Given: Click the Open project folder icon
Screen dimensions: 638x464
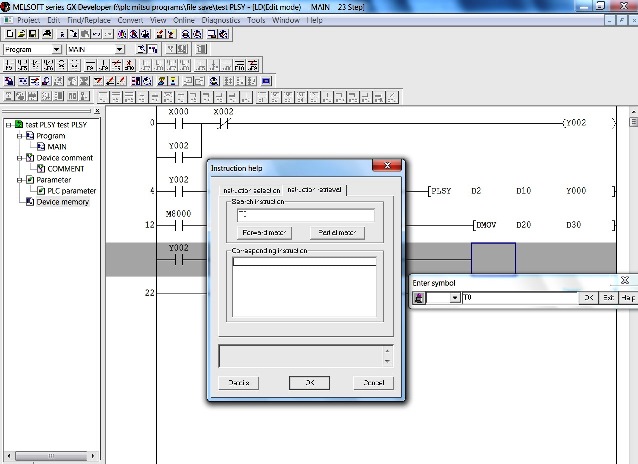Looking at the screenshot, I should tap(22, 34).
